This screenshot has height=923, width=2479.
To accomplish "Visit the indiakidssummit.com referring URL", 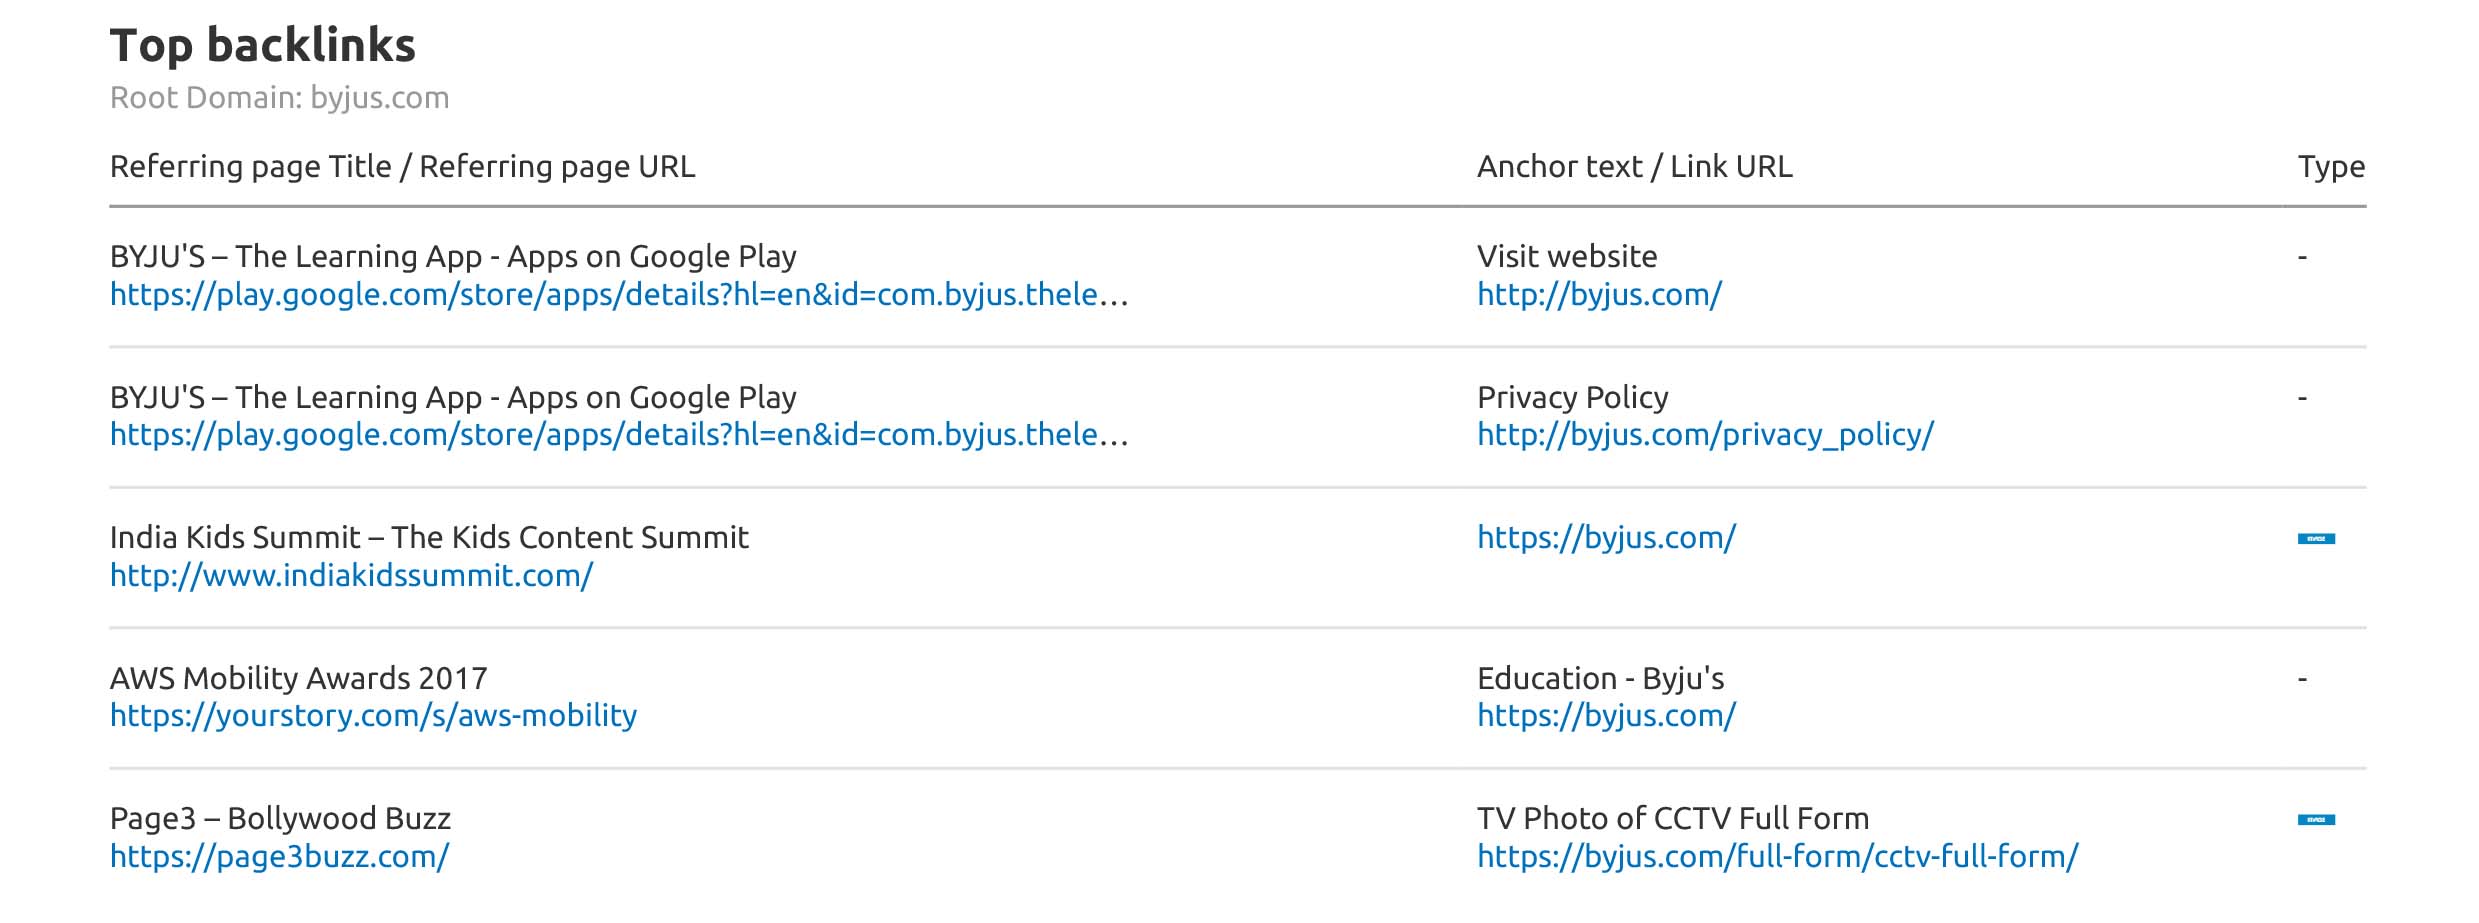I will pyautogui.click(x=351, y=576).
